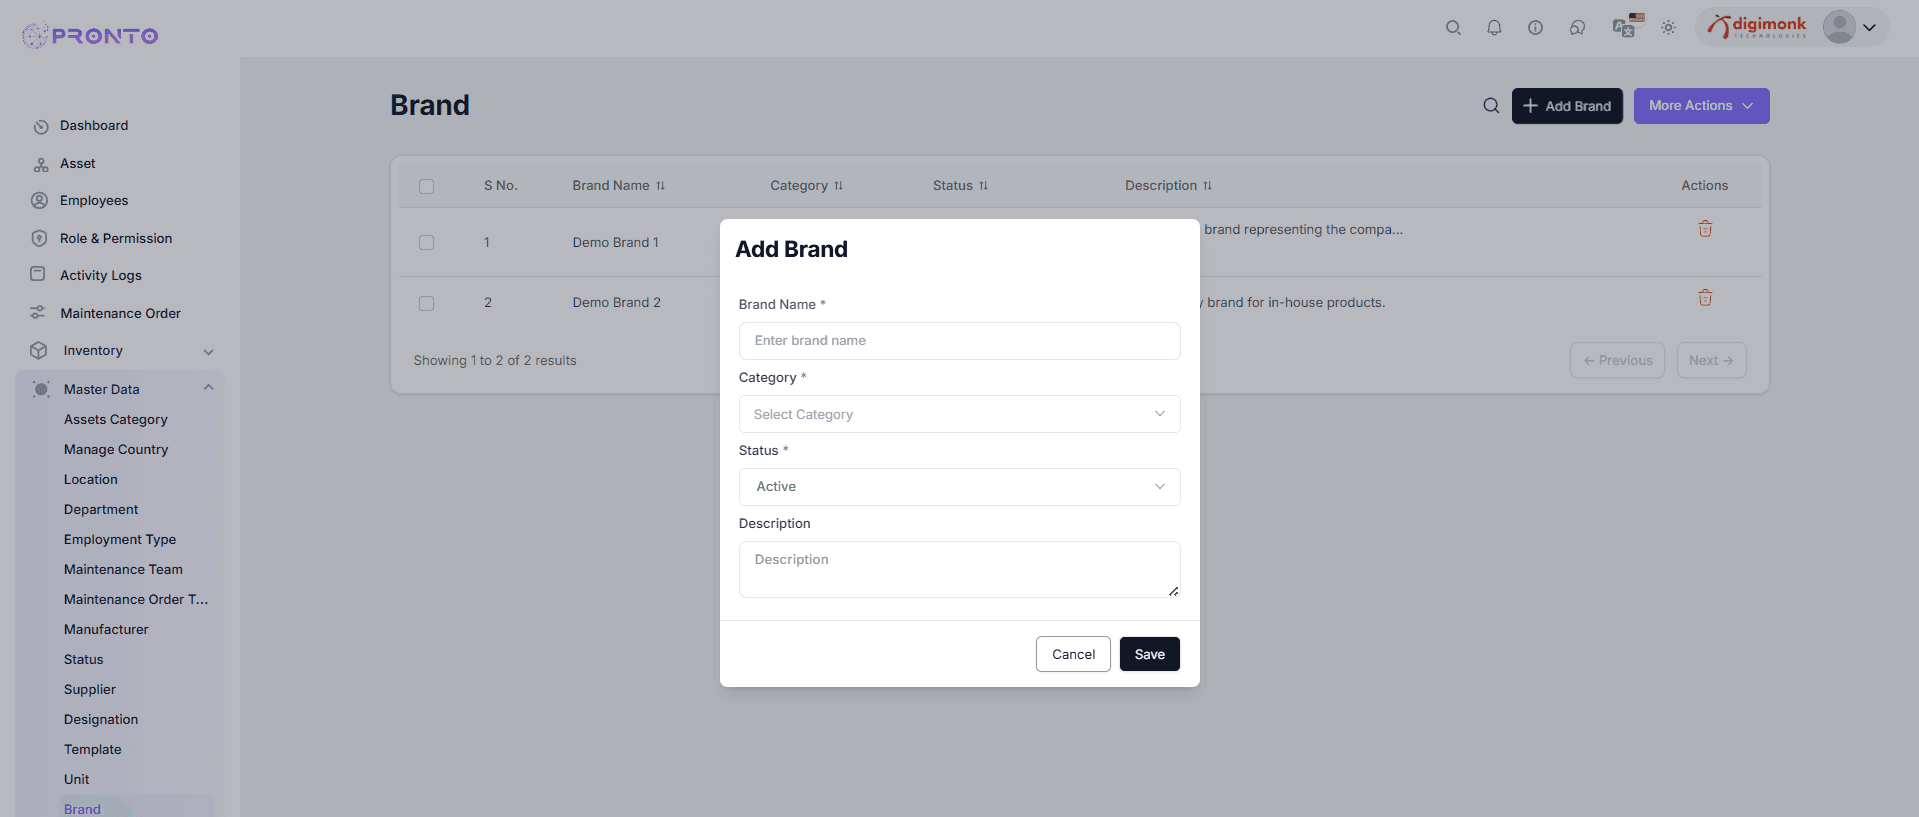The height and width of the screenshot is (817, 1919).
Task: Focus the Description textarea
Action: (959, 569)
